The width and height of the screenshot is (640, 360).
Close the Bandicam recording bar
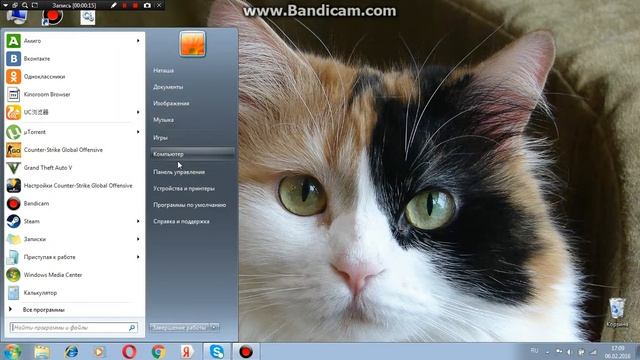(x=160, y=5)
